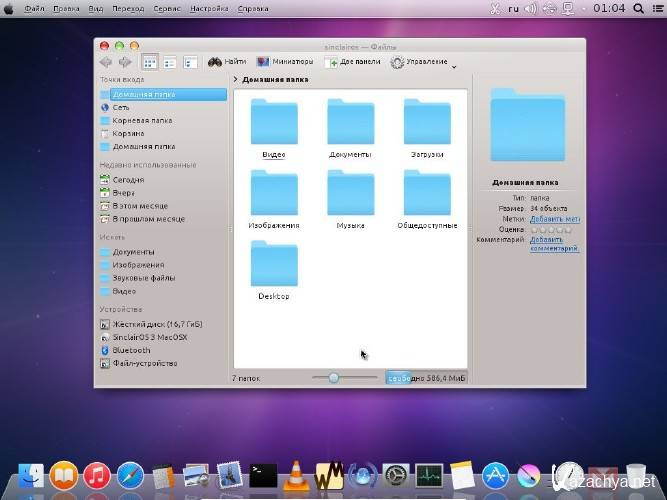667x500 pixels.
Task: Click the Добавить метки link
Action: tap(554, 218)
